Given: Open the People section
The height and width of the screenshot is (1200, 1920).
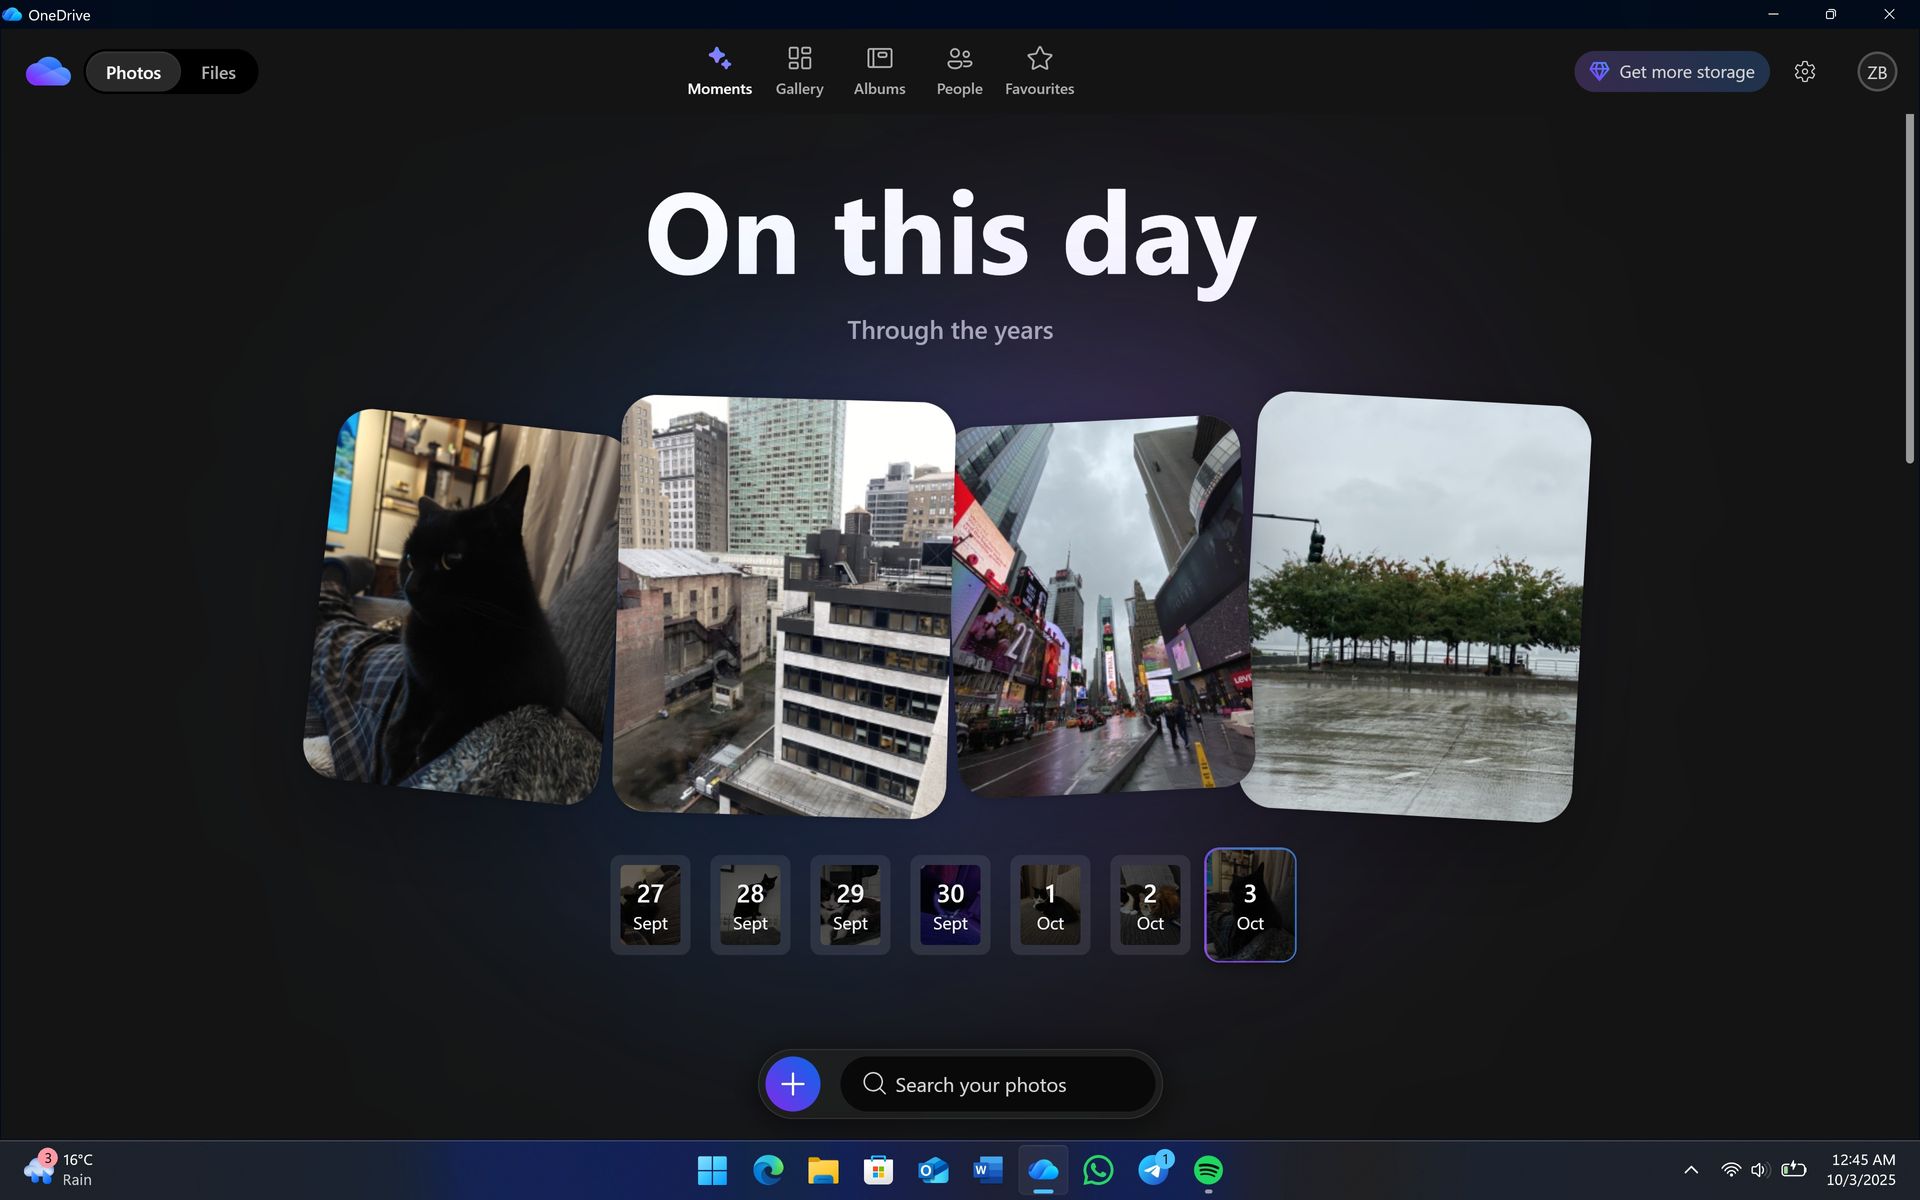Looking at the screenshot, I should click(x=958, y=70).
